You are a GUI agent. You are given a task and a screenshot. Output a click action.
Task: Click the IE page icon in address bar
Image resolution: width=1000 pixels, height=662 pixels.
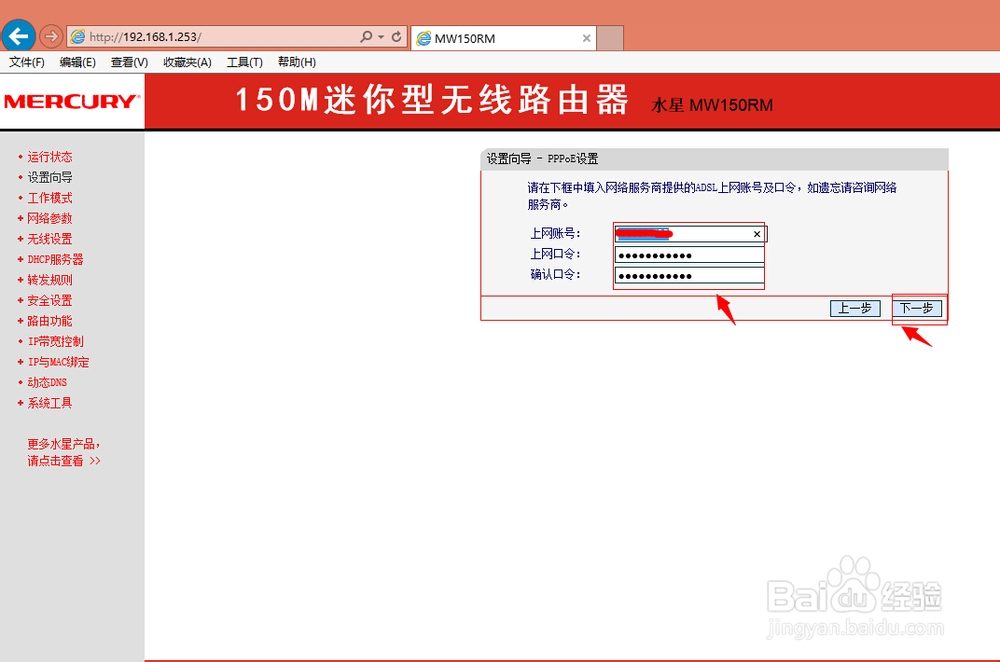tap(78, 37)
